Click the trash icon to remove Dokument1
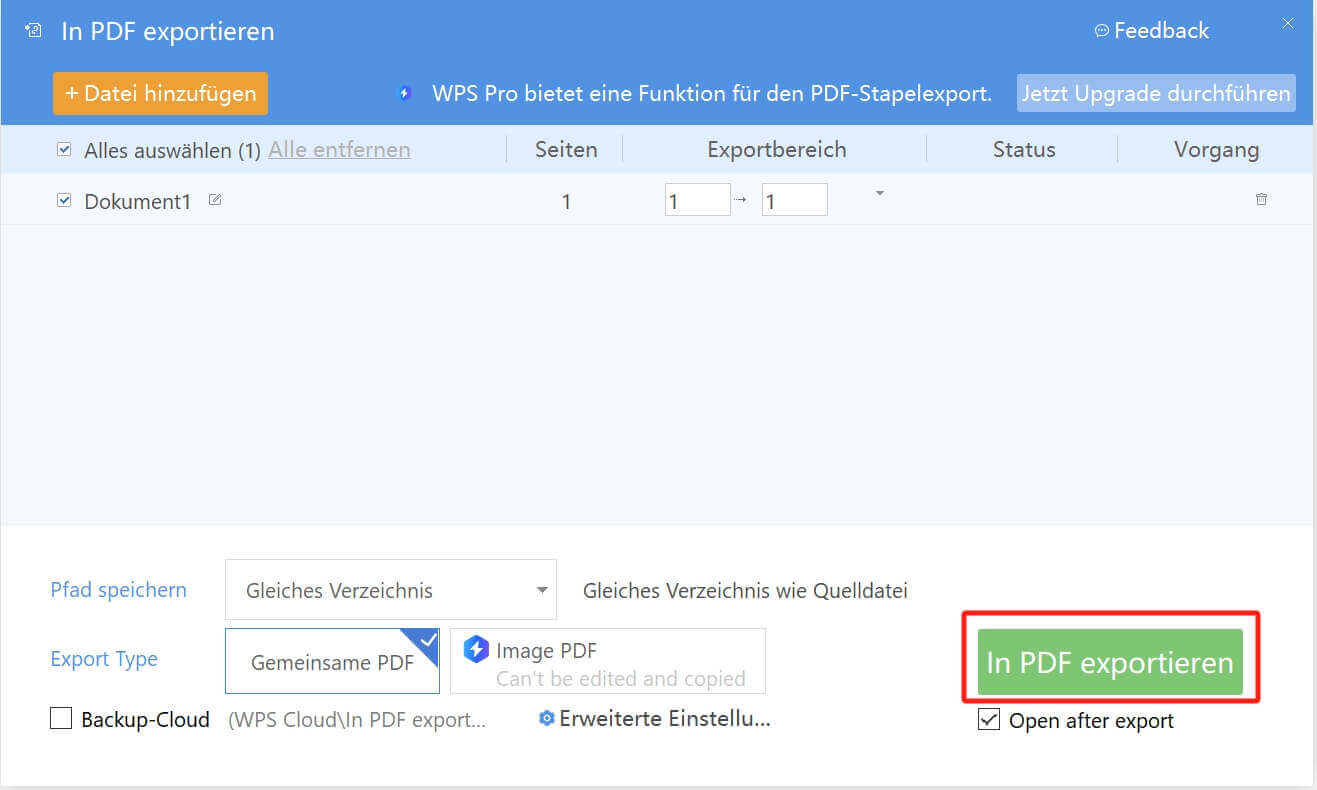 [x=1261, y=199]
